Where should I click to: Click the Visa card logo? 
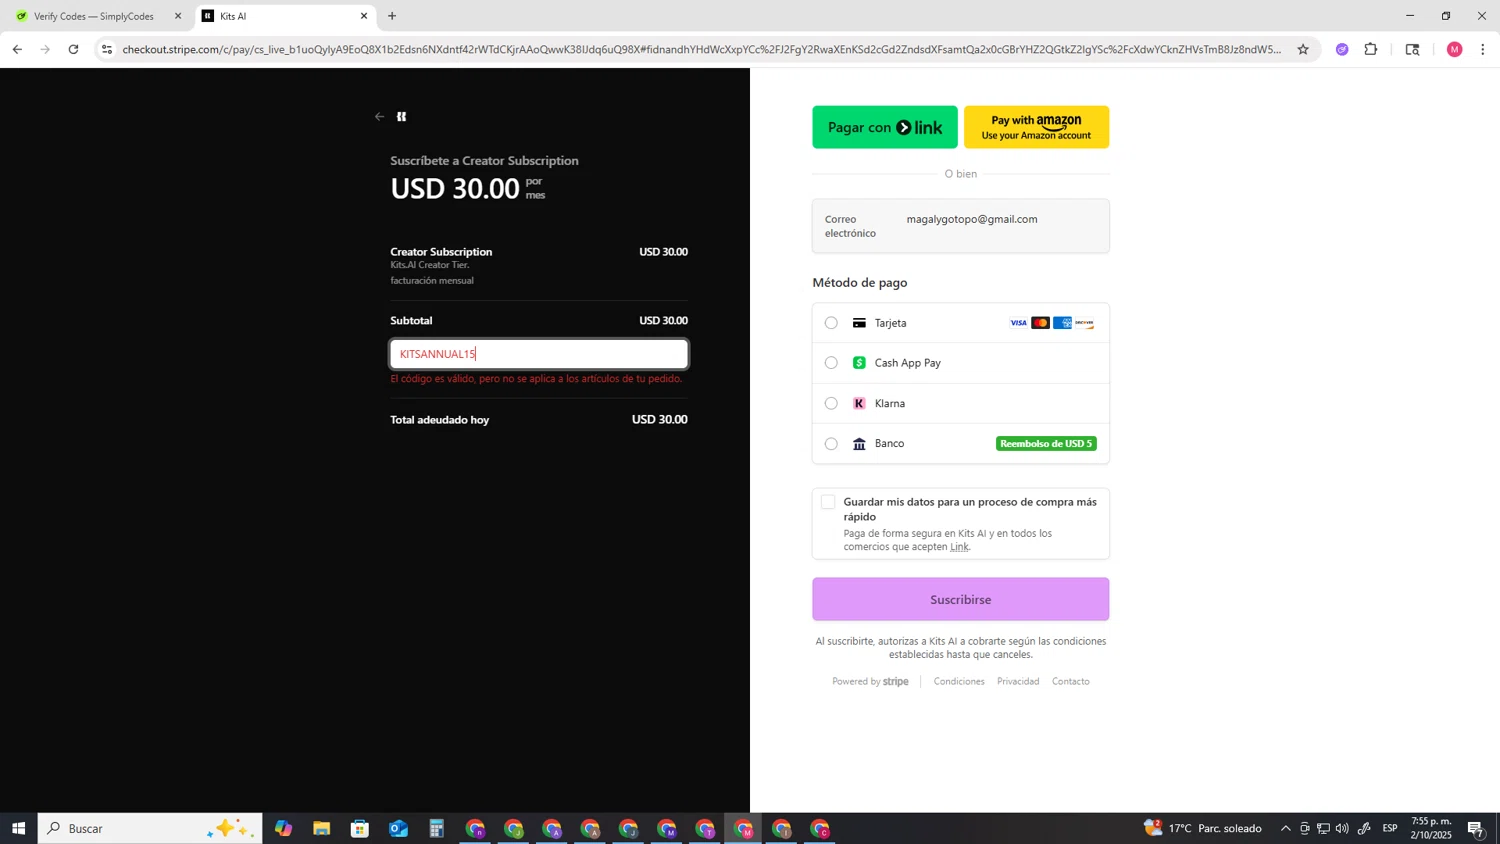(1018, 323)
